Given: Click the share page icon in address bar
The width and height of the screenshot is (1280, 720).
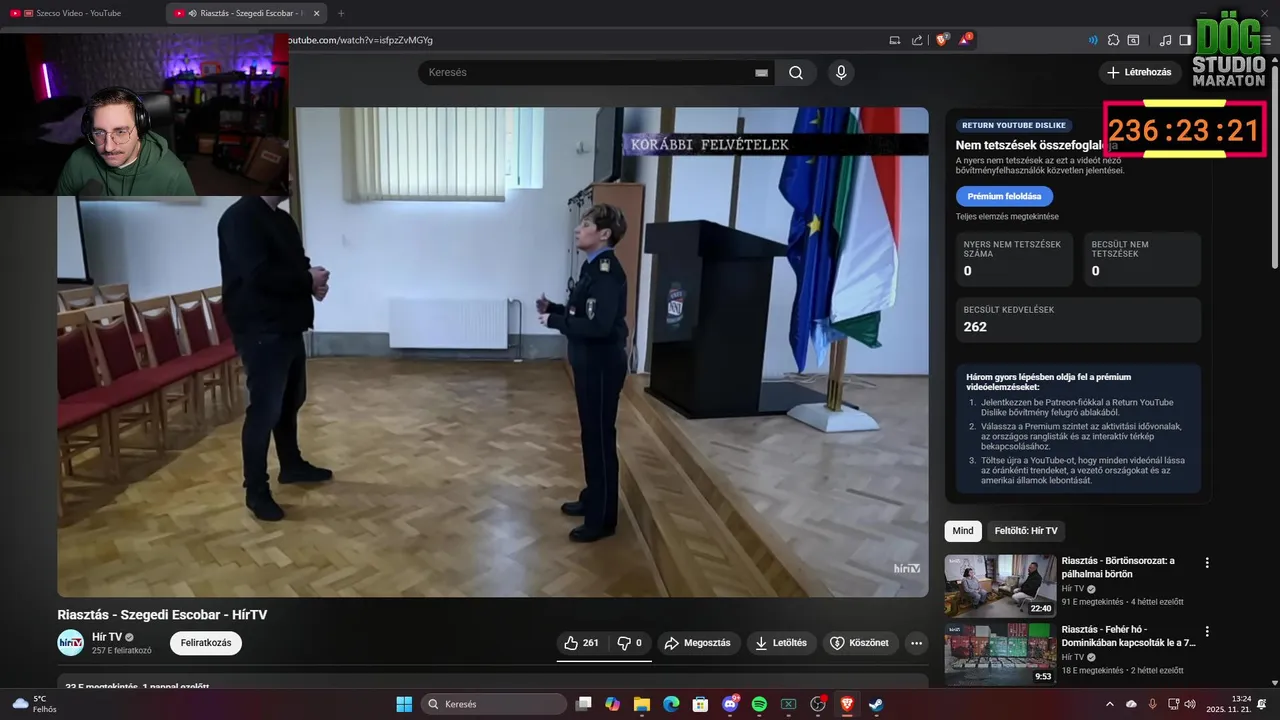Looking at the screenshot, I should click(918, 40).
